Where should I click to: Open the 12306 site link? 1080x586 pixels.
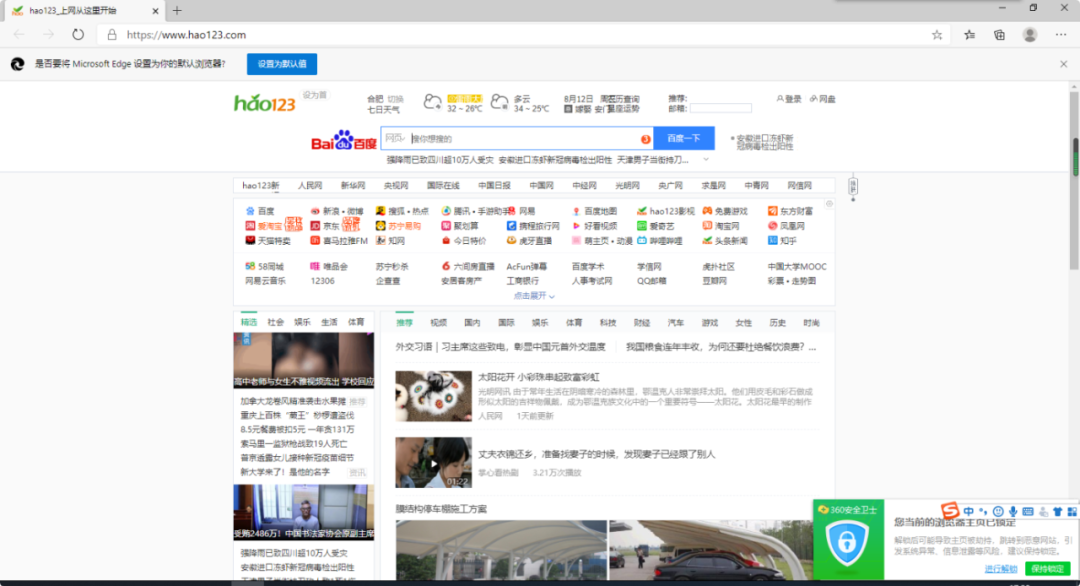click(322, 281)
